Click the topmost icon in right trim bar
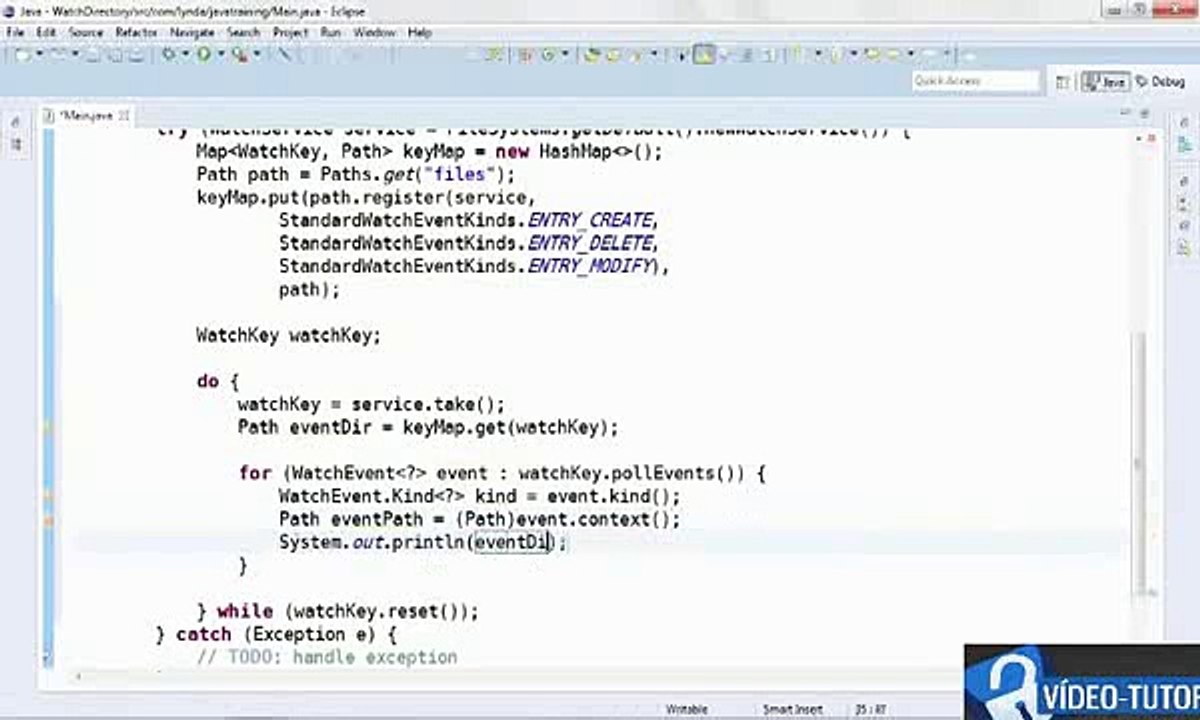 pos(1185,121)
